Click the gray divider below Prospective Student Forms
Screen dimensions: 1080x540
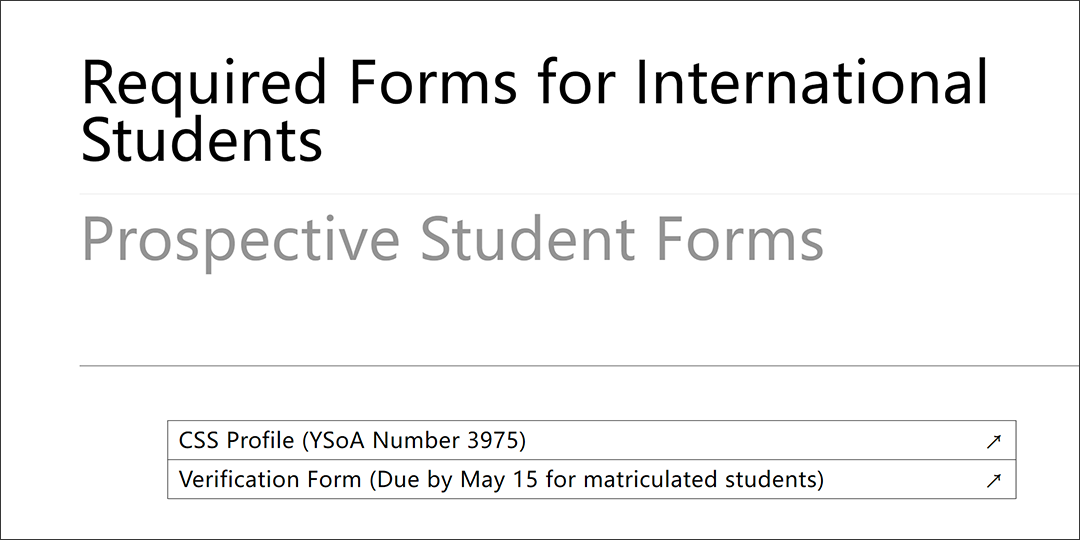pyautogui.click(x=579, y=366)
